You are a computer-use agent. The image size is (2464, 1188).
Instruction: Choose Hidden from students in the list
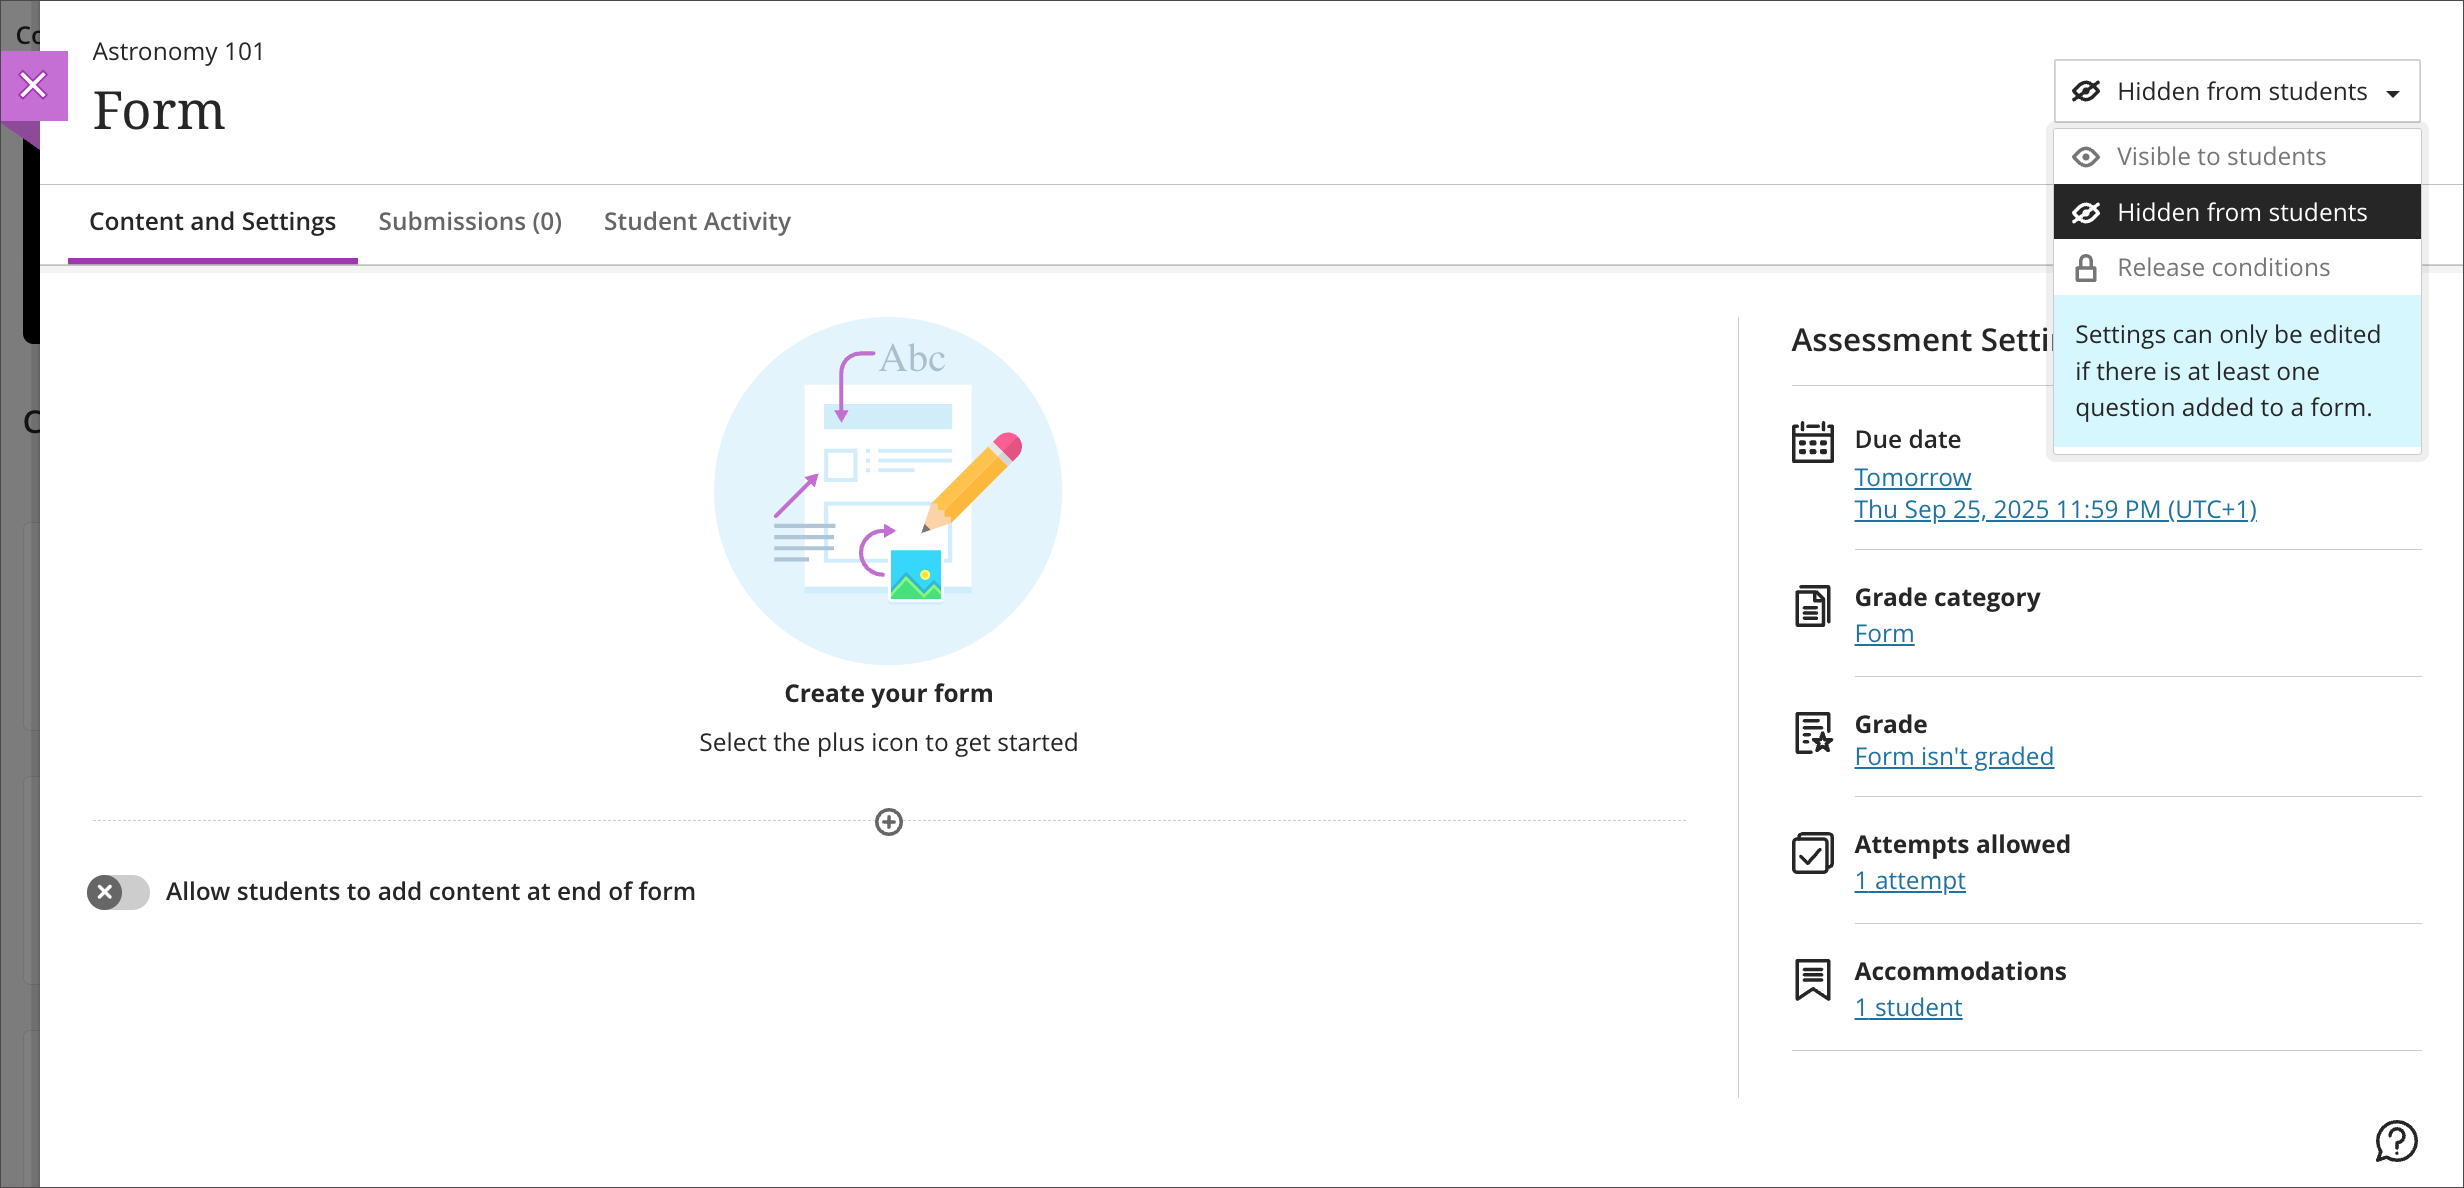[x=2240, y=212]
